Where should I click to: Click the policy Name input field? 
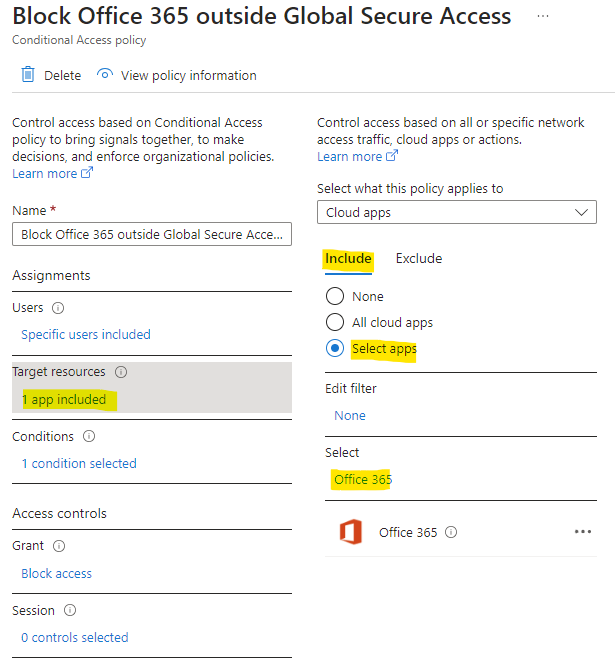pyautogui.click(x=152, y=234)
